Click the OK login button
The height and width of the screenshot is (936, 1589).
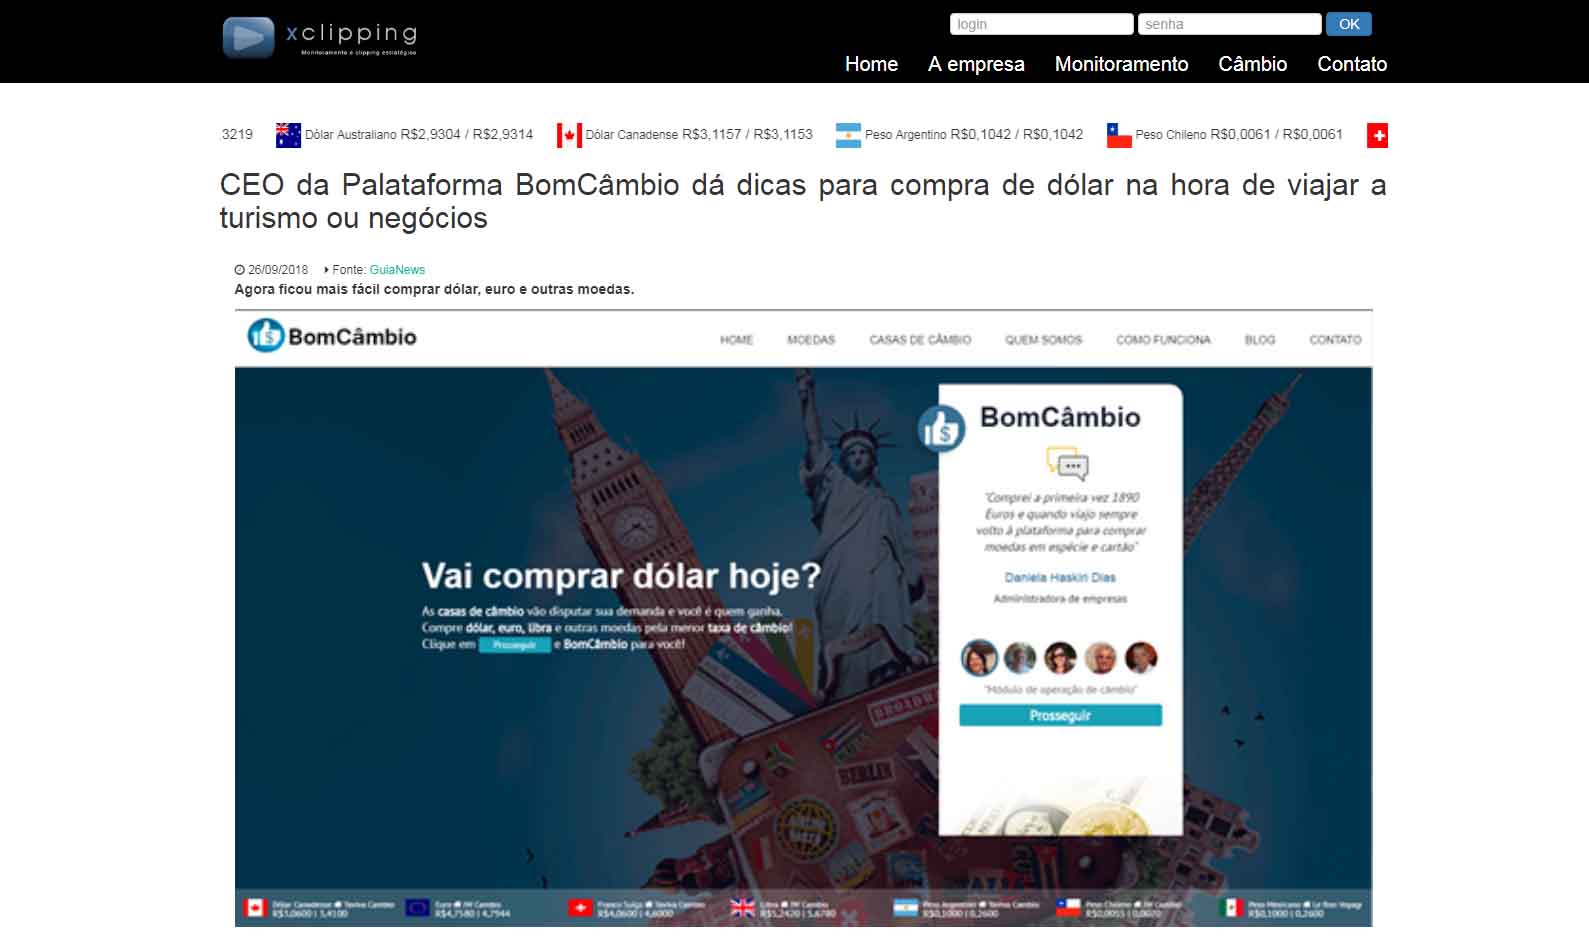click(1348, 24)
